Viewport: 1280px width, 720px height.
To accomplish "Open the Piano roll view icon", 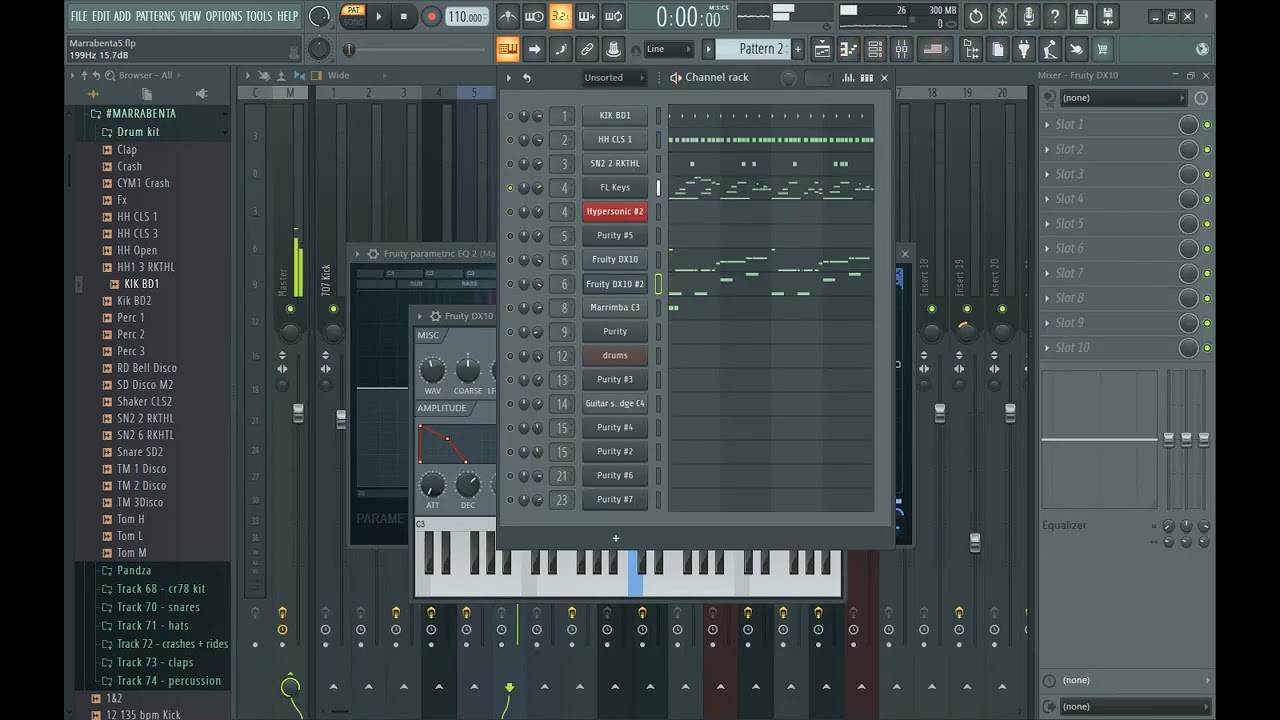I will 848,49.
